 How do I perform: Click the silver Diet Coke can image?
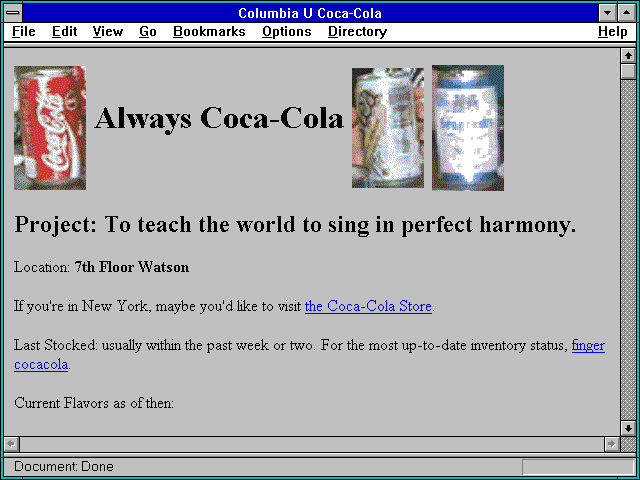pos(388,128)
